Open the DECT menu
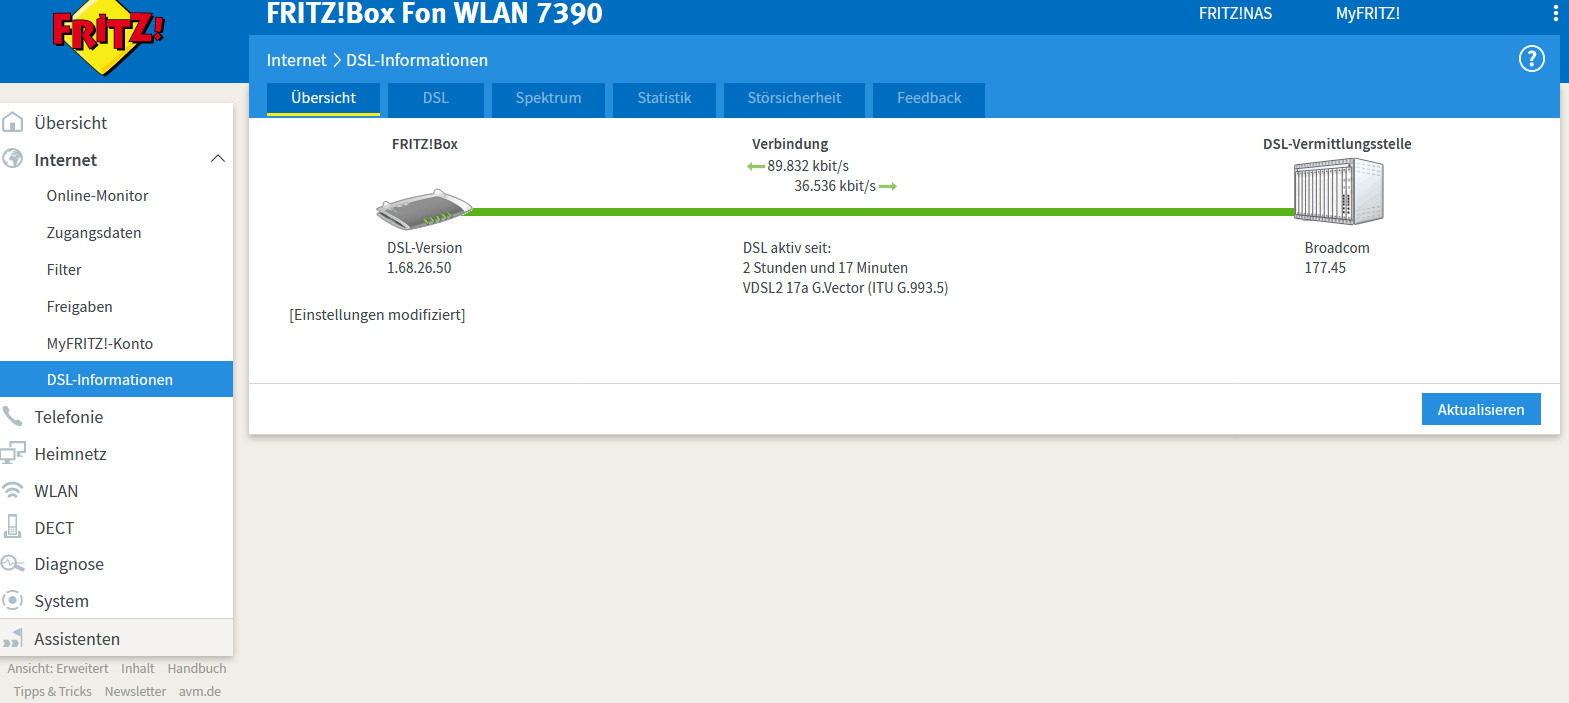The height and width of the screenshot is (703, 1569). click(116, 528)
